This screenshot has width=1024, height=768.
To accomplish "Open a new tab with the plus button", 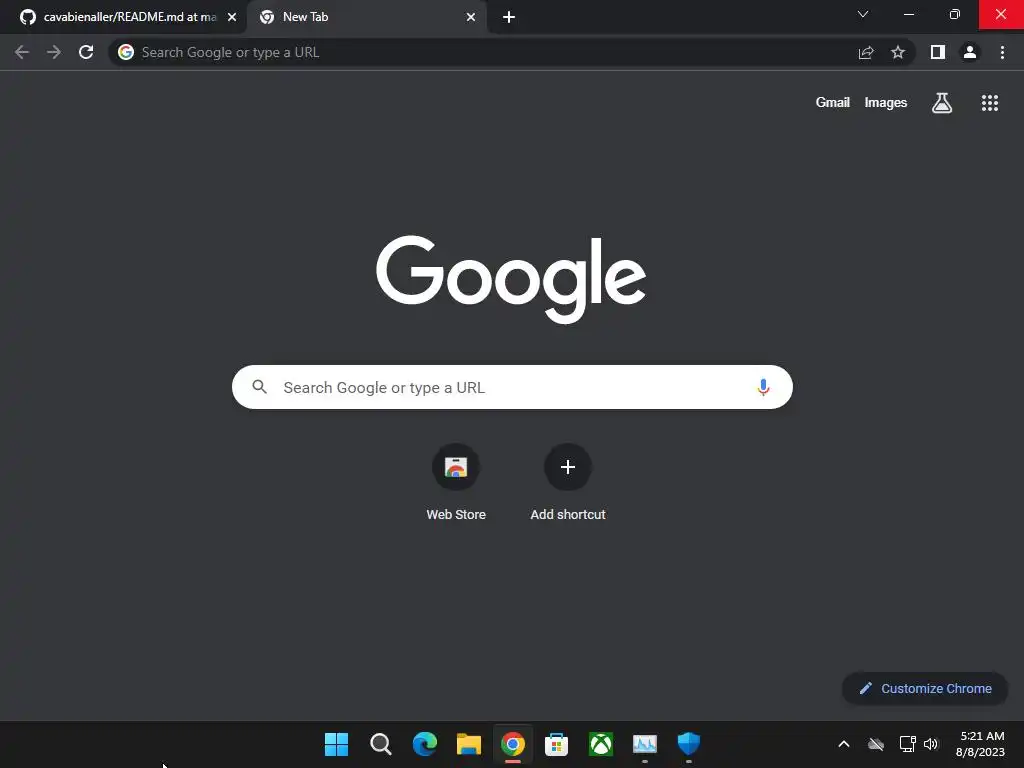I will click(x=509, y=17).
